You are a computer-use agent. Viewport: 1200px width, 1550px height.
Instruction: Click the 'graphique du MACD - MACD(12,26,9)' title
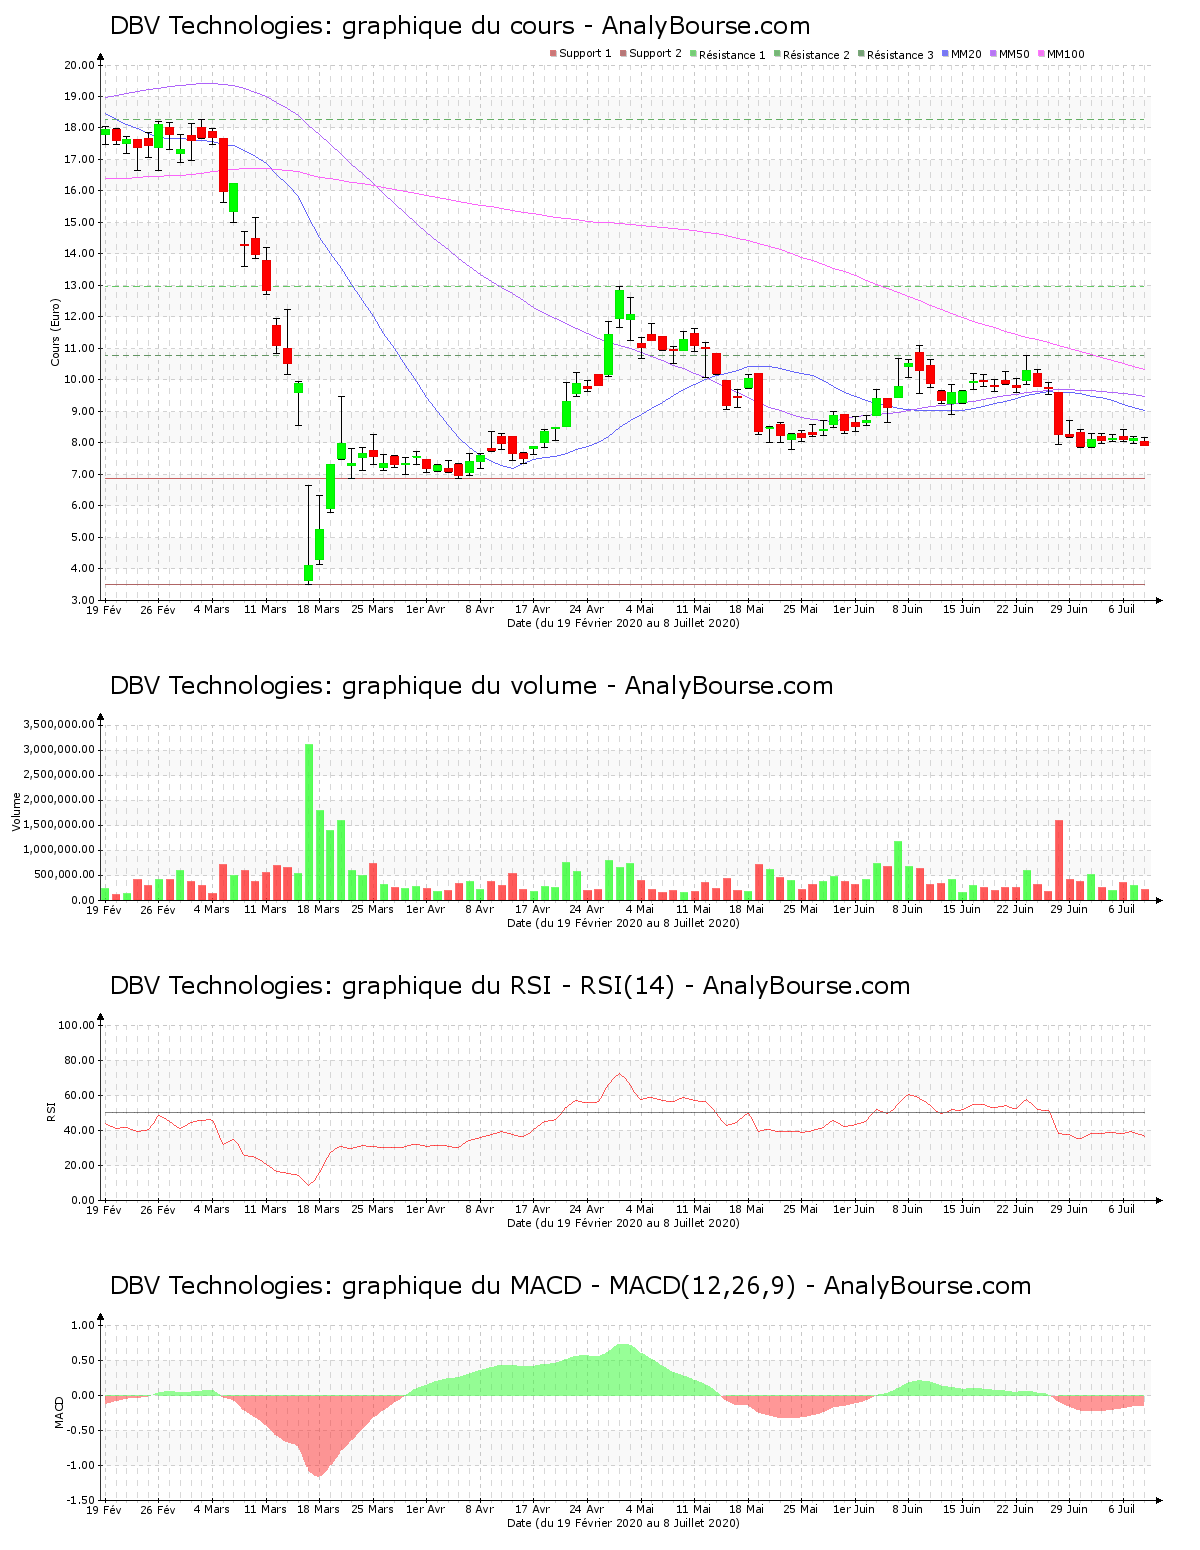click(x=570, y=1286)
